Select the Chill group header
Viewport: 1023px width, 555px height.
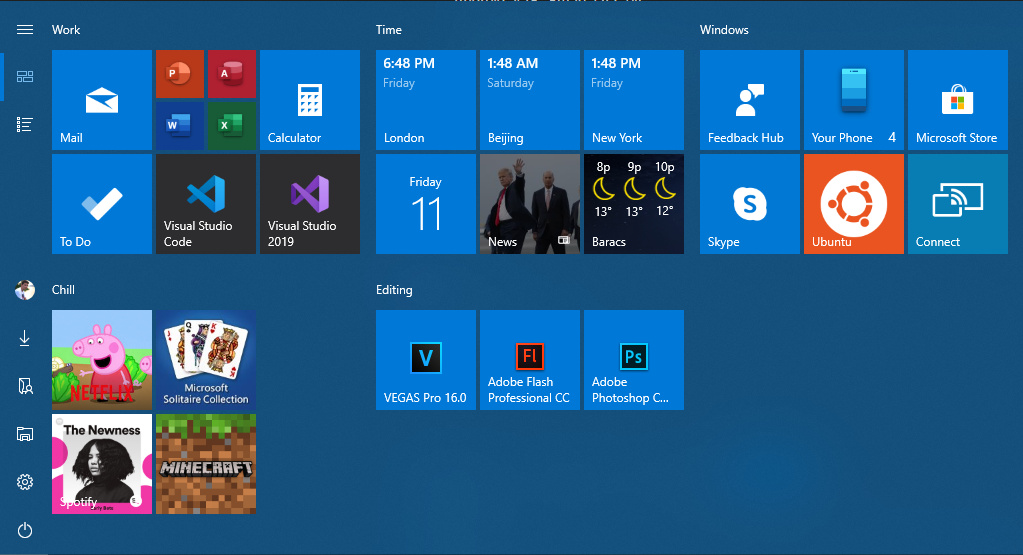pos(63,290)
